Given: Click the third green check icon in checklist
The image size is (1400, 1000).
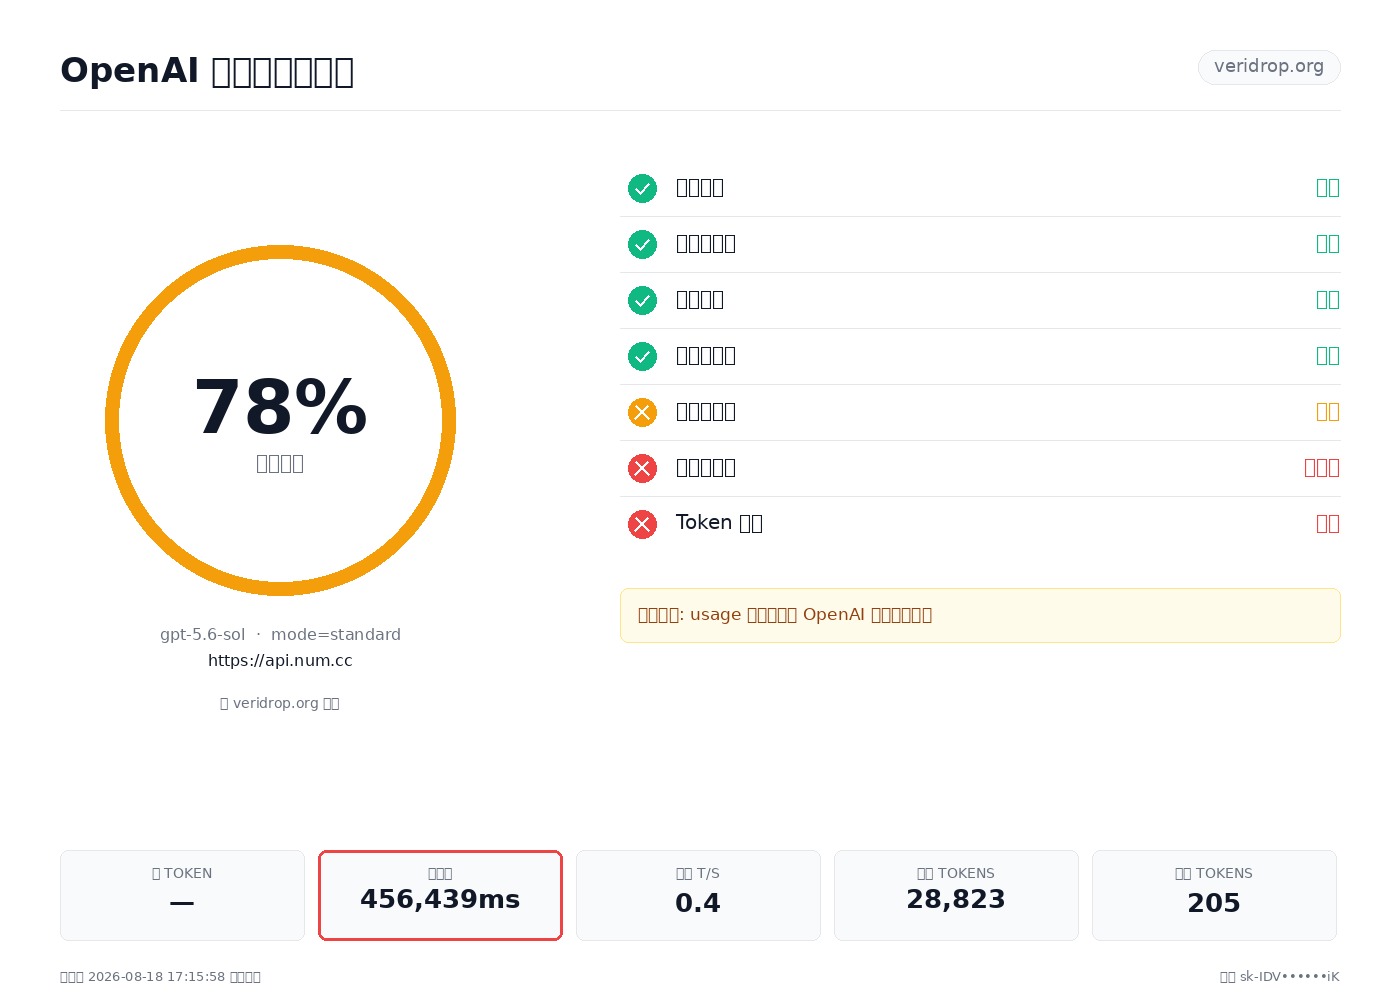Looking at the screenshot, I should (x=642, y=300).
